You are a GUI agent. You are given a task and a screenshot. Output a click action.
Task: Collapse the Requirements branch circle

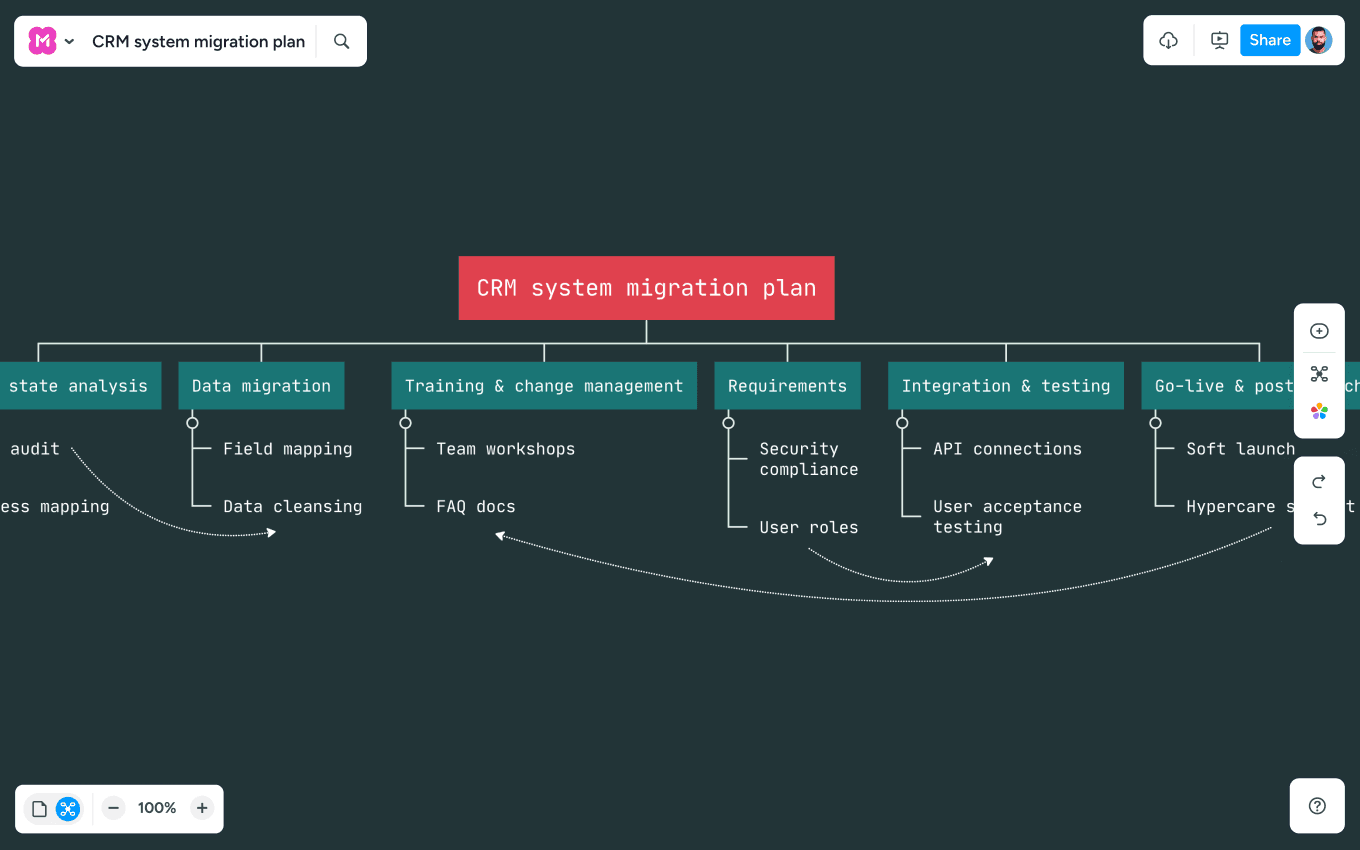coord(728,423)
